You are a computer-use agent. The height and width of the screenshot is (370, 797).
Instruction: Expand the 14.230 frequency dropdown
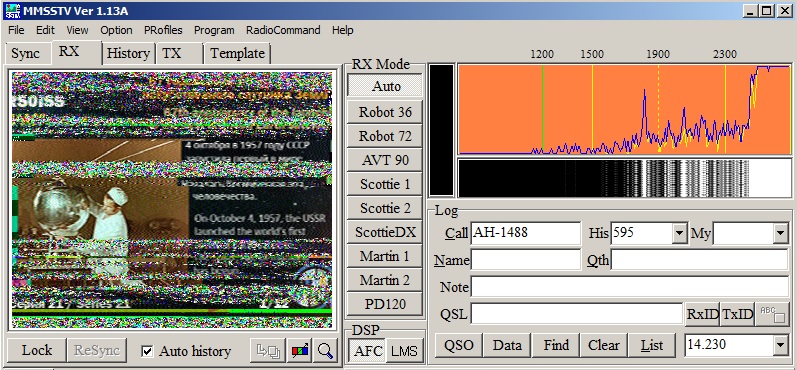pyautogui.click(x=781, y=346)
